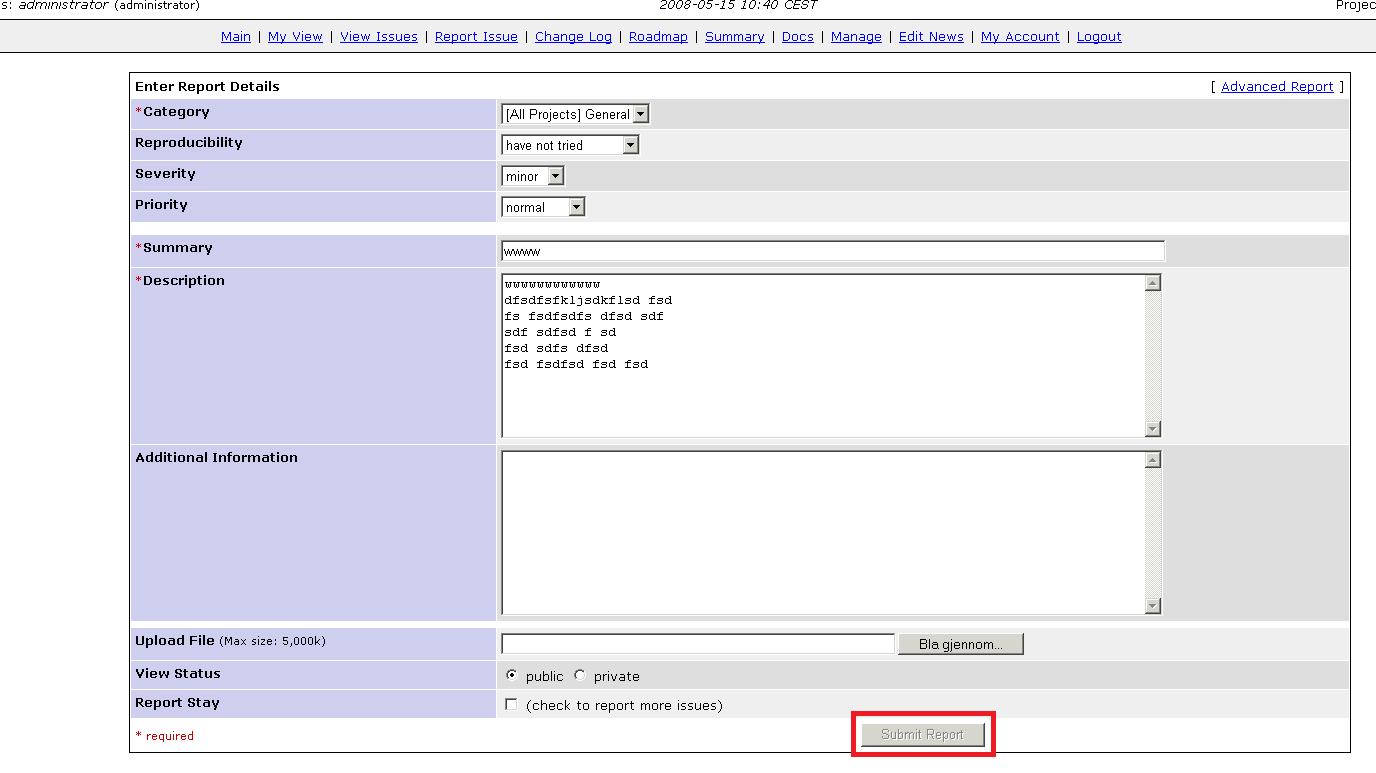Open the Severity dropdown
The image size is (1376, 773).
[x=533, y=176]
